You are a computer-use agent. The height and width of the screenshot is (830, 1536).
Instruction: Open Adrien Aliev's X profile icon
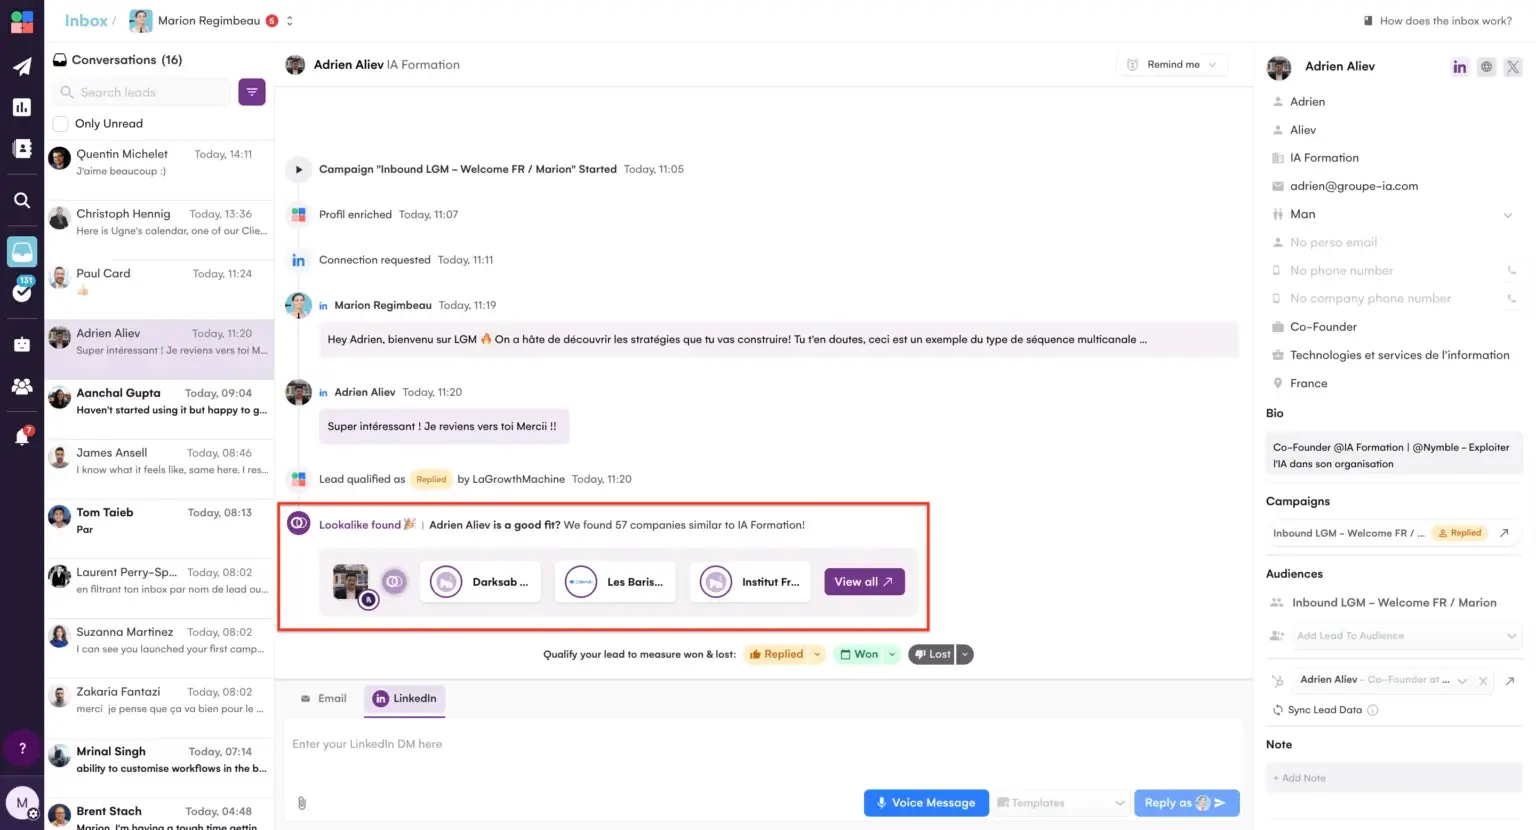[1513, 67]
